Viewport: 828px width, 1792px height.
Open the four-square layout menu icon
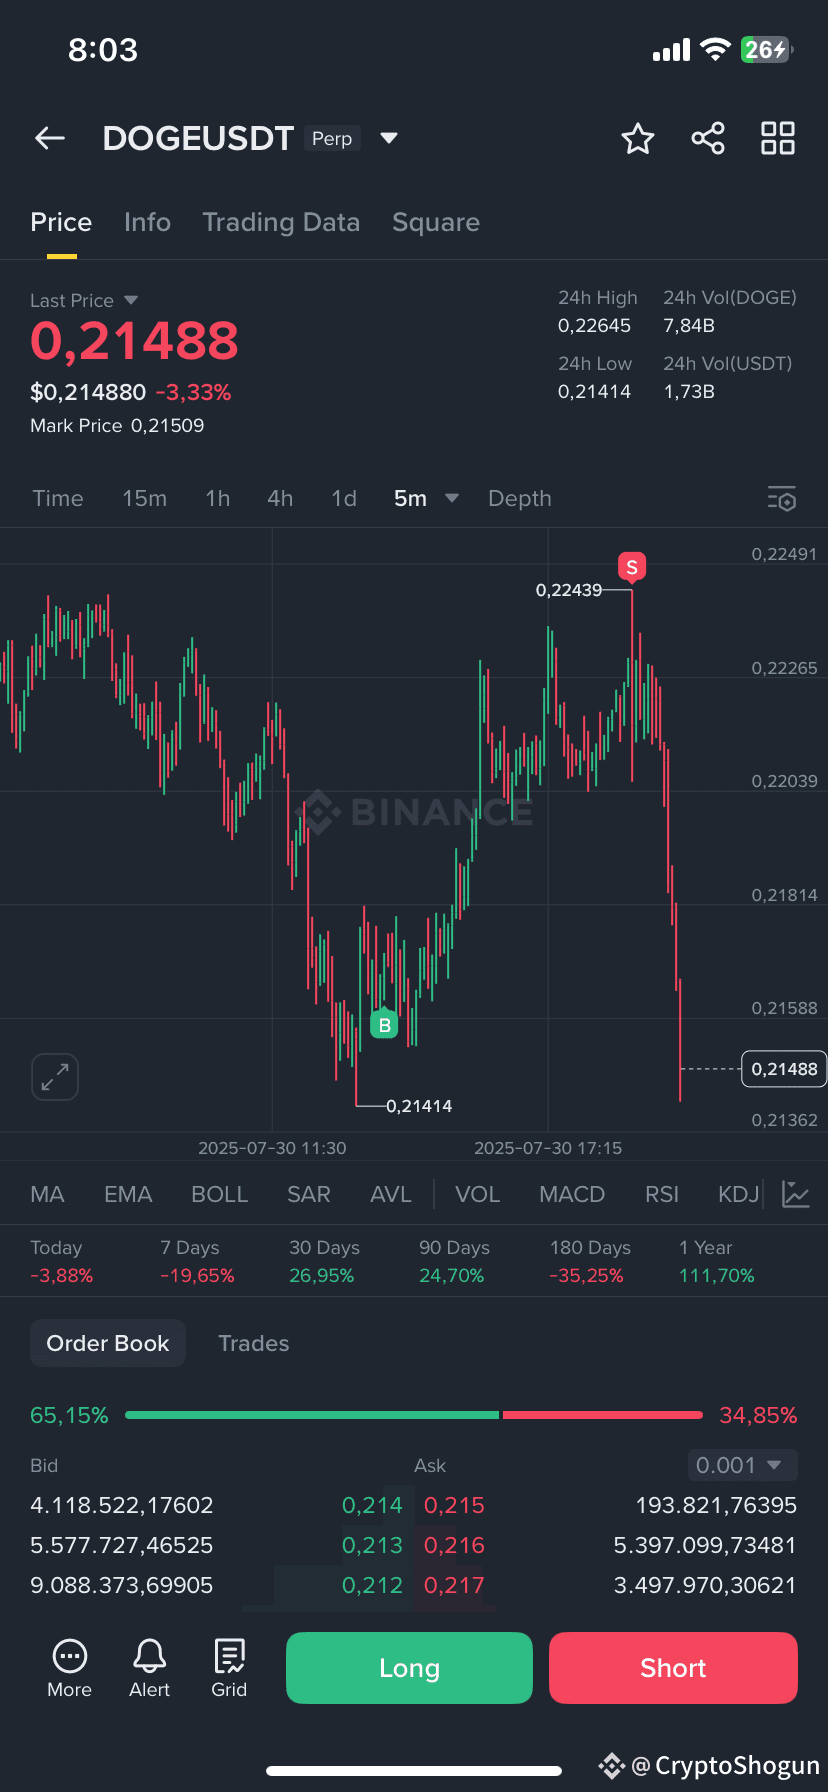(778, 138)
